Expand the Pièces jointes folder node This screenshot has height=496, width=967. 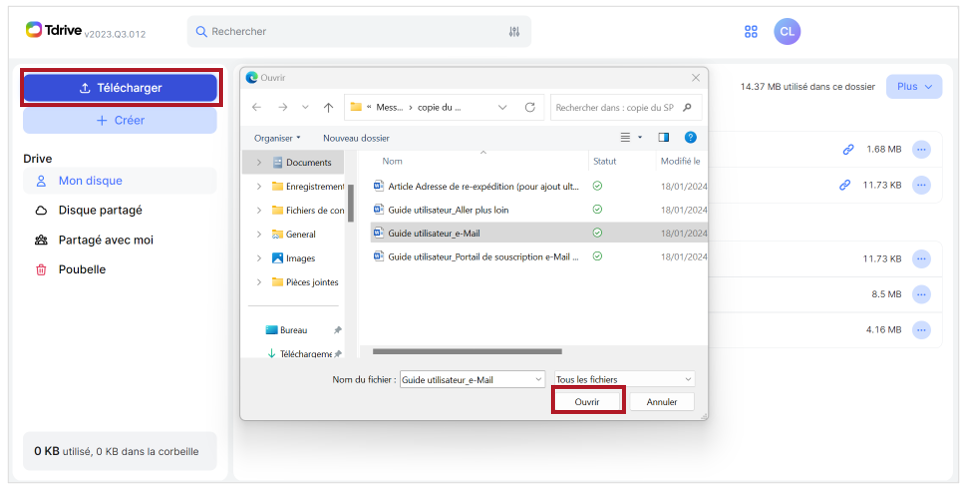pos(259,283)
